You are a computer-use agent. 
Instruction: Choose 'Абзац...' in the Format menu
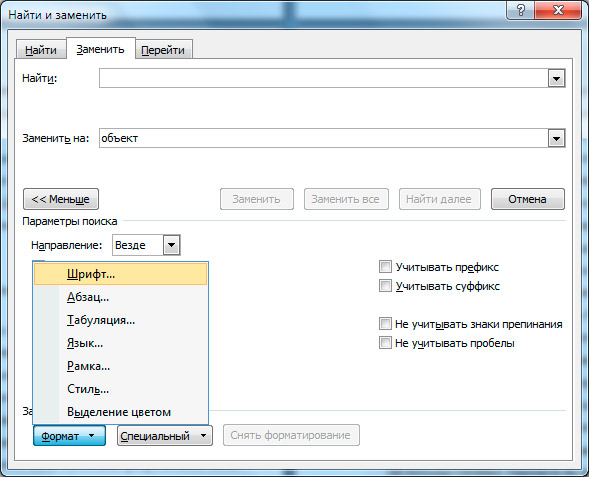[121, 297]
